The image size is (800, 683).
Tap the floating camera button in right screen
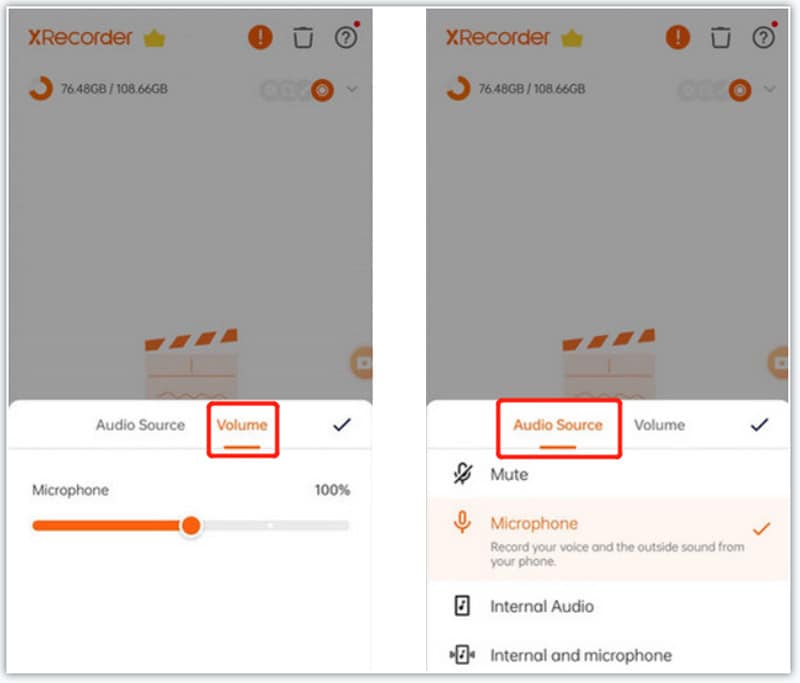[x=779, y=363]
